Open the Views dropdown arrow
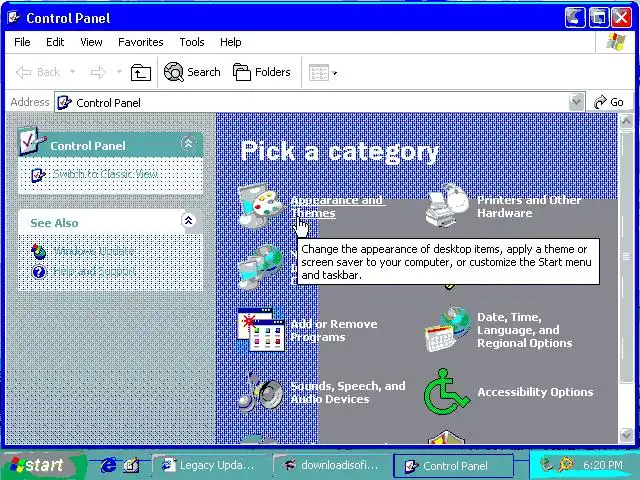Screen dimensions: 640x480 click(x=335, y=73)
